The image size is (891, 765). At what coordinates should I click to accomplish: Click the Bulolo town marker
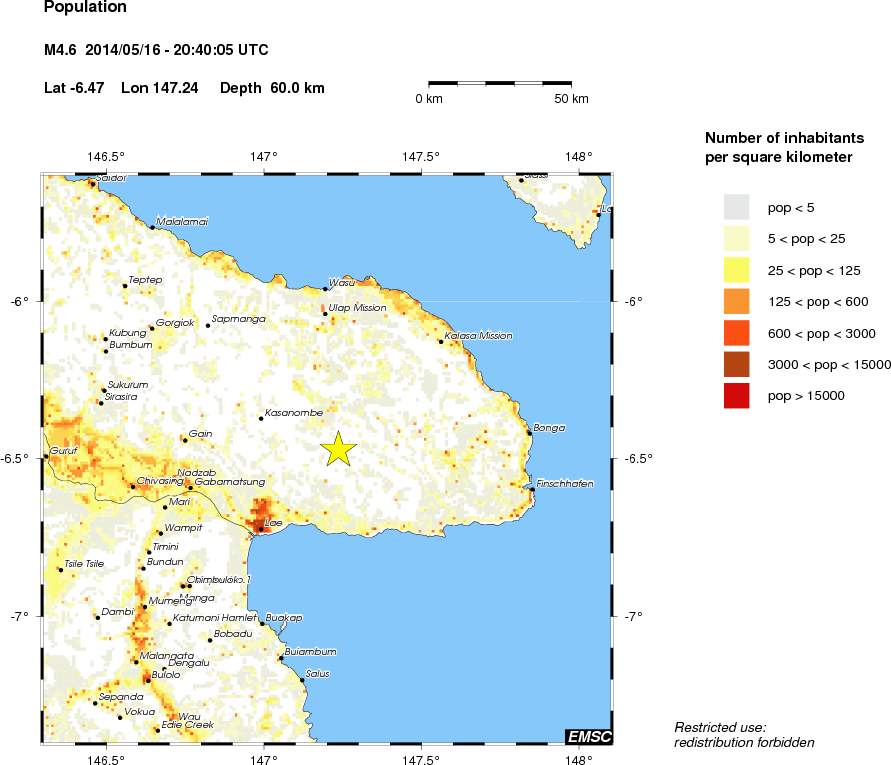pos(147,680)
